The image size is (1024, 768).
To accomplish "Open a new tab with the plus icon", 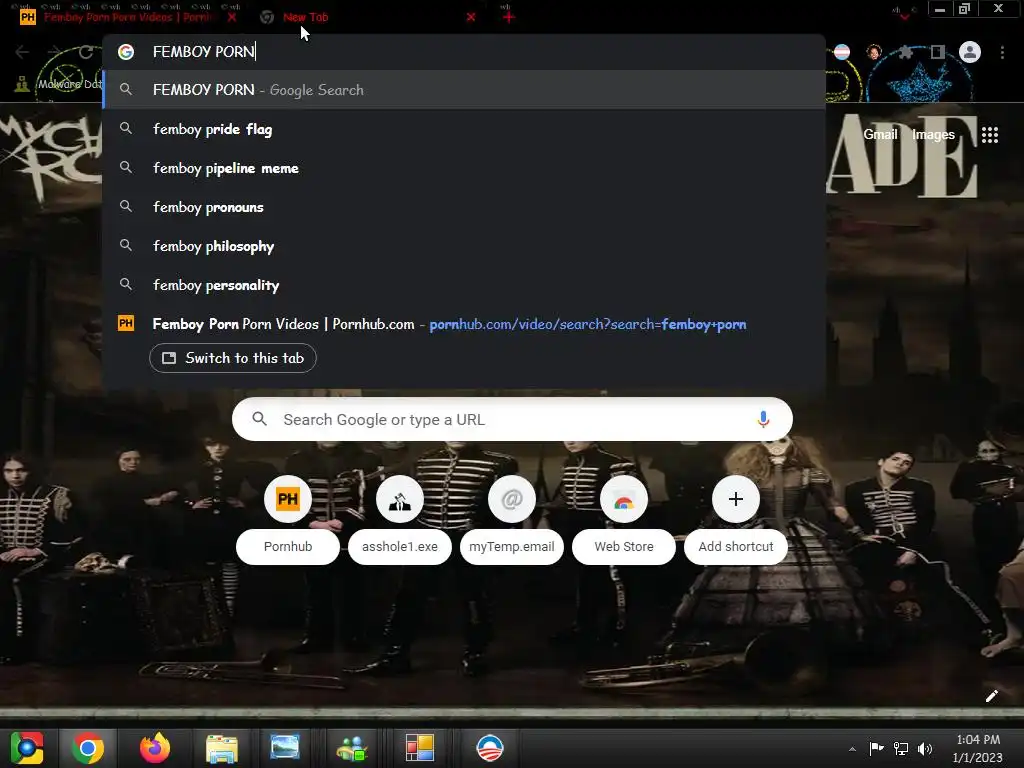I will tap(508, 18).
